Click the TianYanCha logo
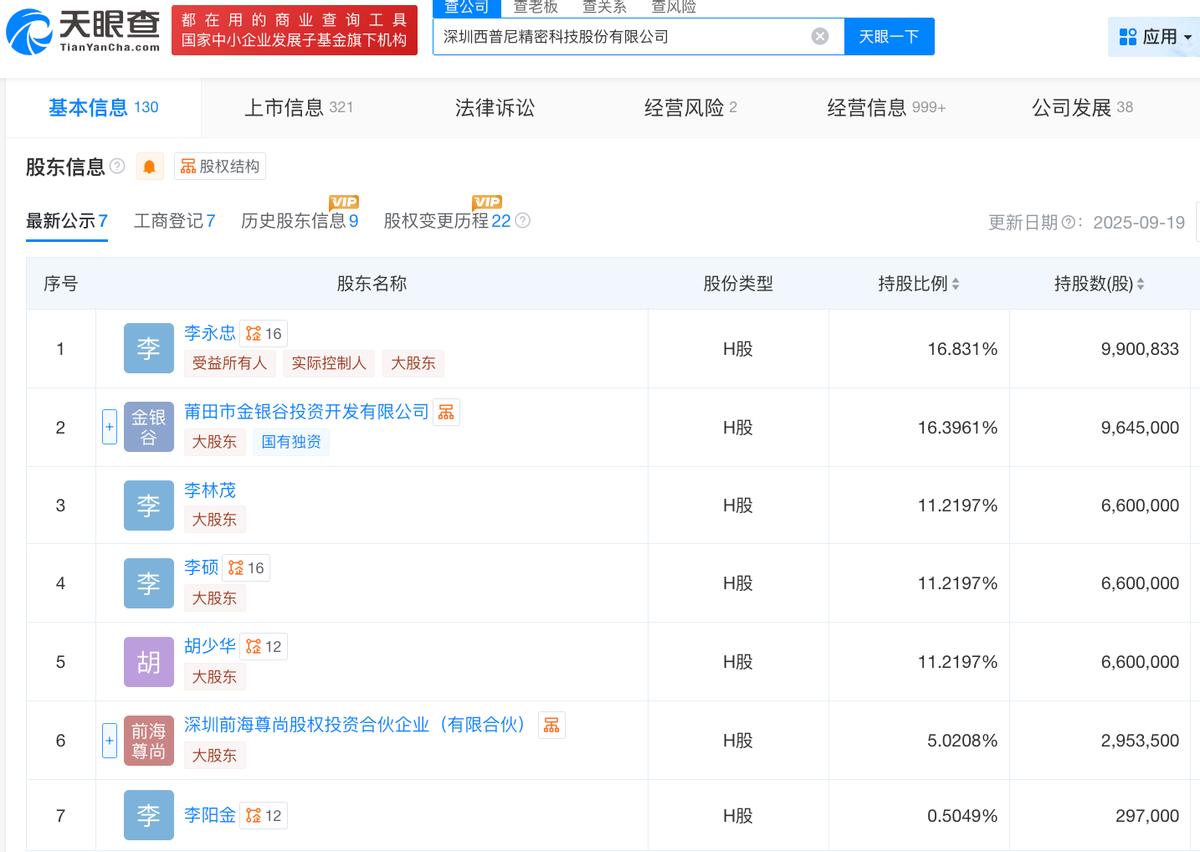The width and height of the screenshot is (1200, 852). pyautogui.click(x=83, y=31)
